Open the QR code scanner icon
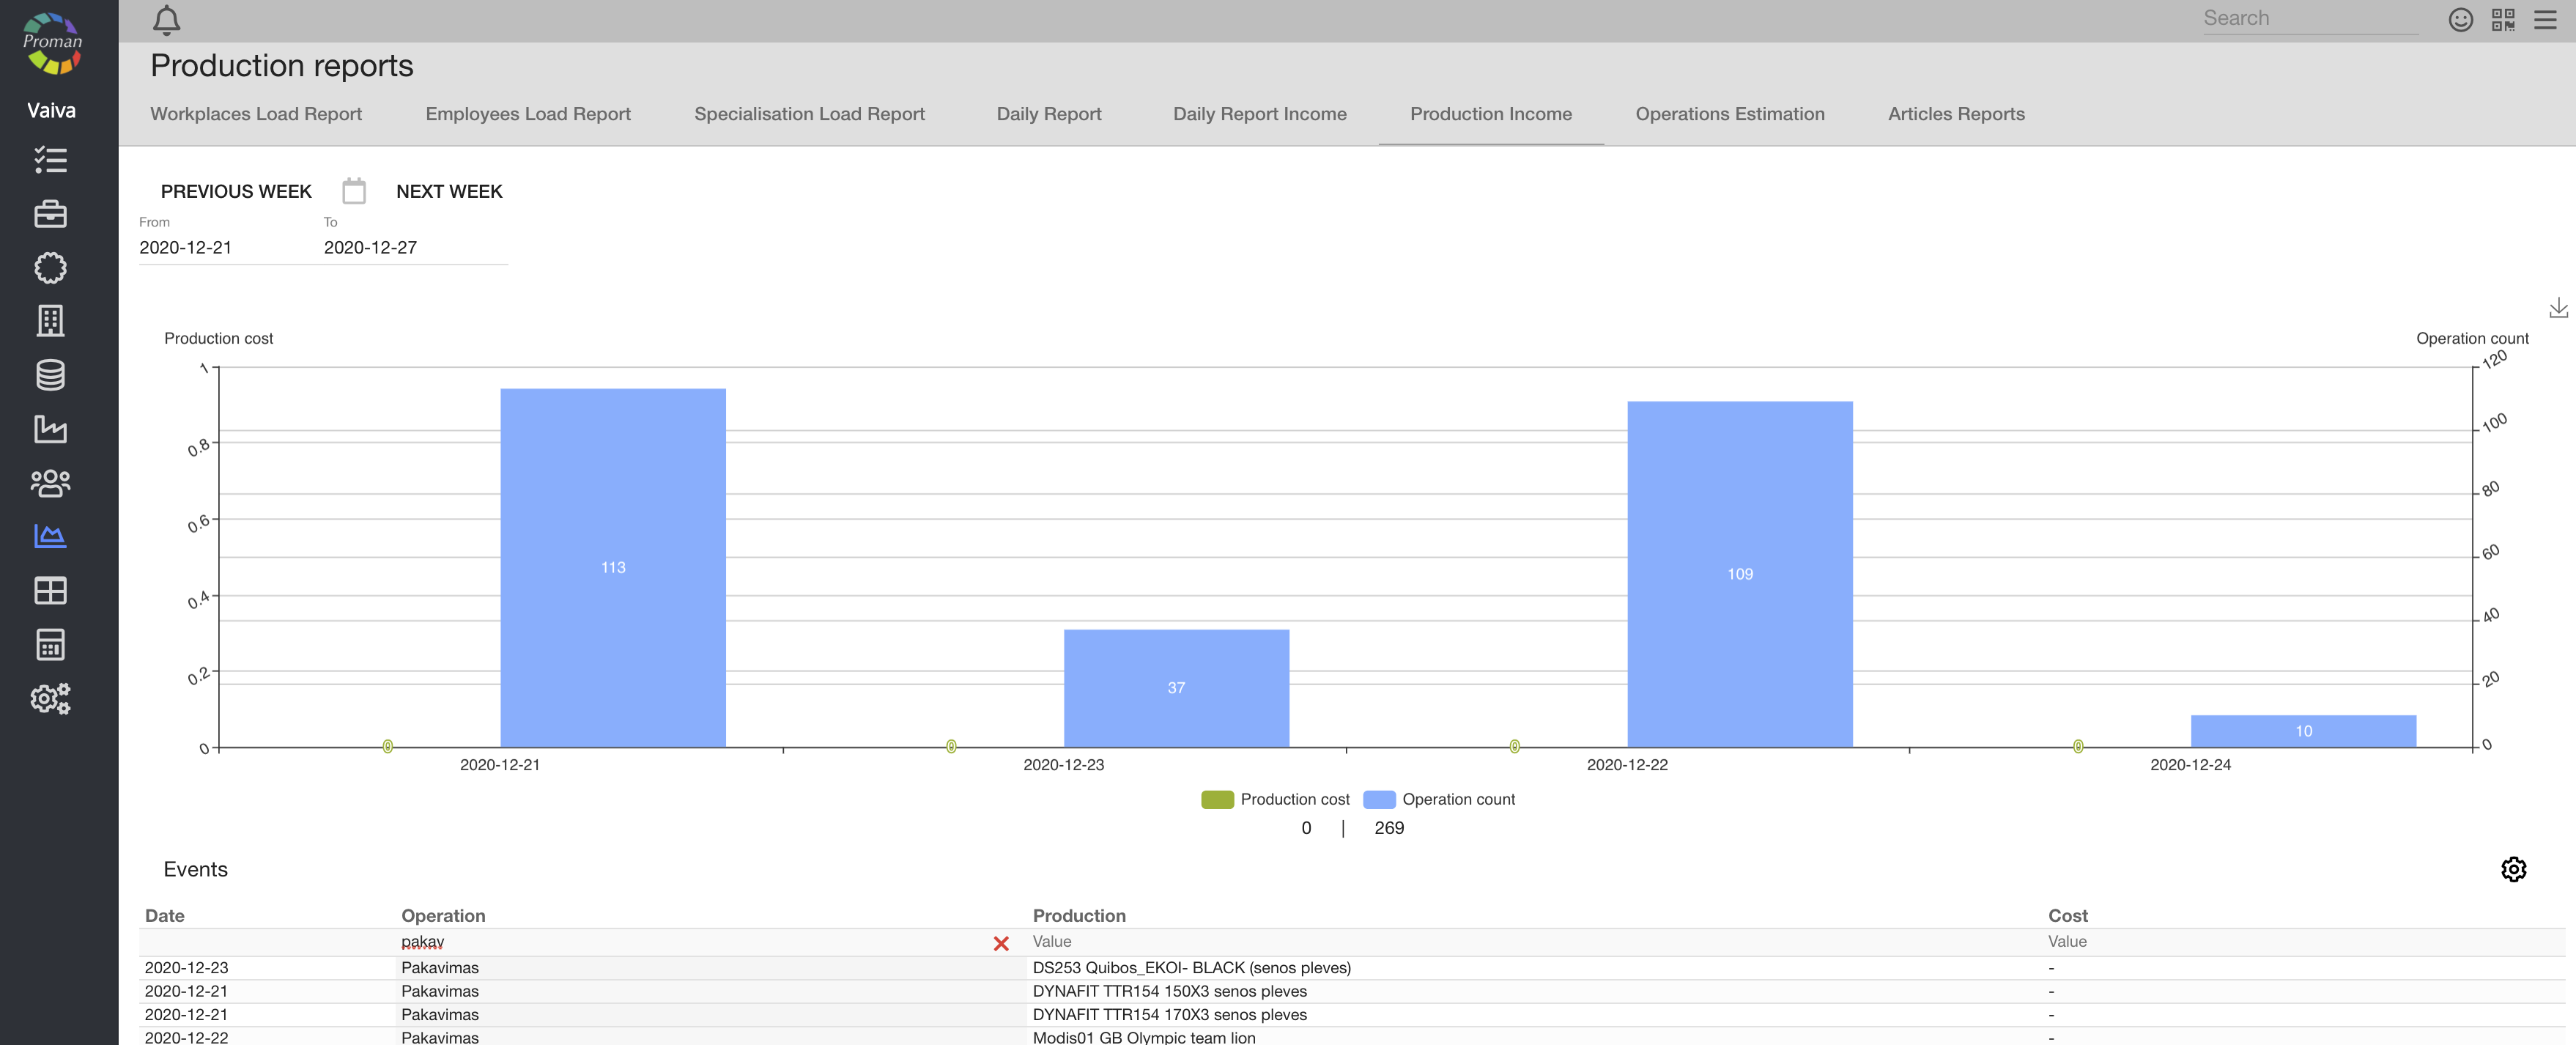Viewport: 2576px width, 1045px height. pyautogui.click(x=2503, y=20)
